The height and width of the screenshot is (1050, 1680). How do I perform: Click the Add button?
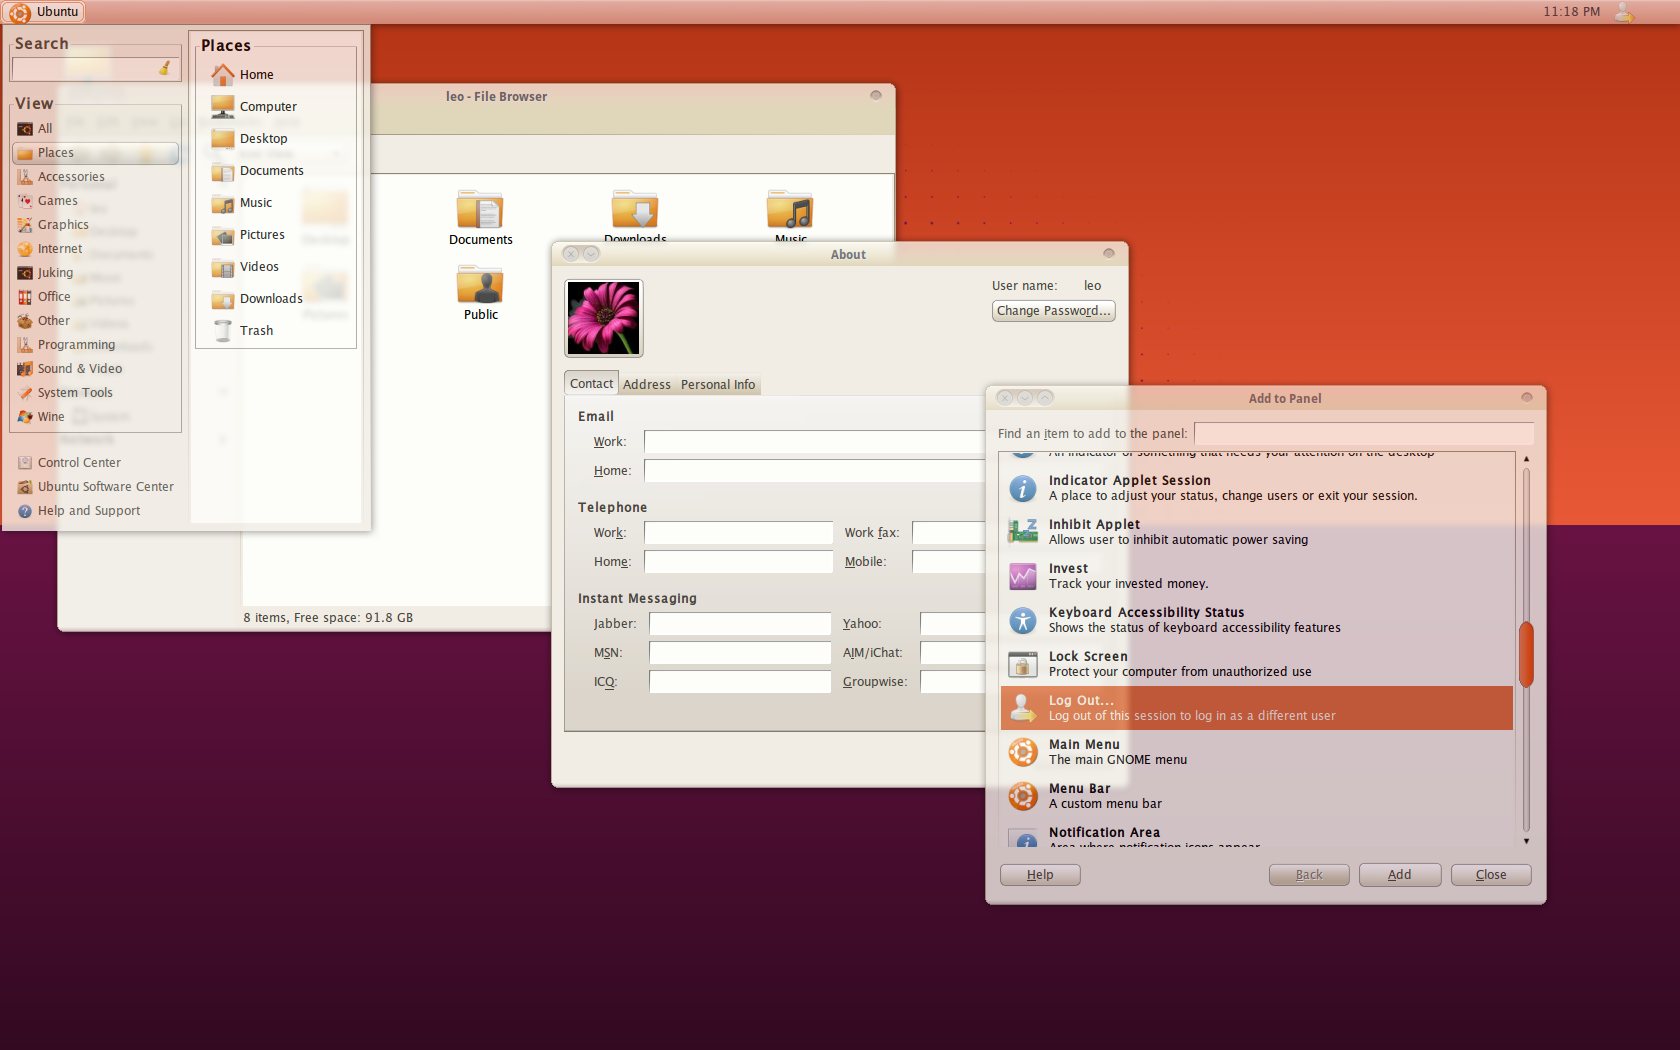(x=1400, y=875)
